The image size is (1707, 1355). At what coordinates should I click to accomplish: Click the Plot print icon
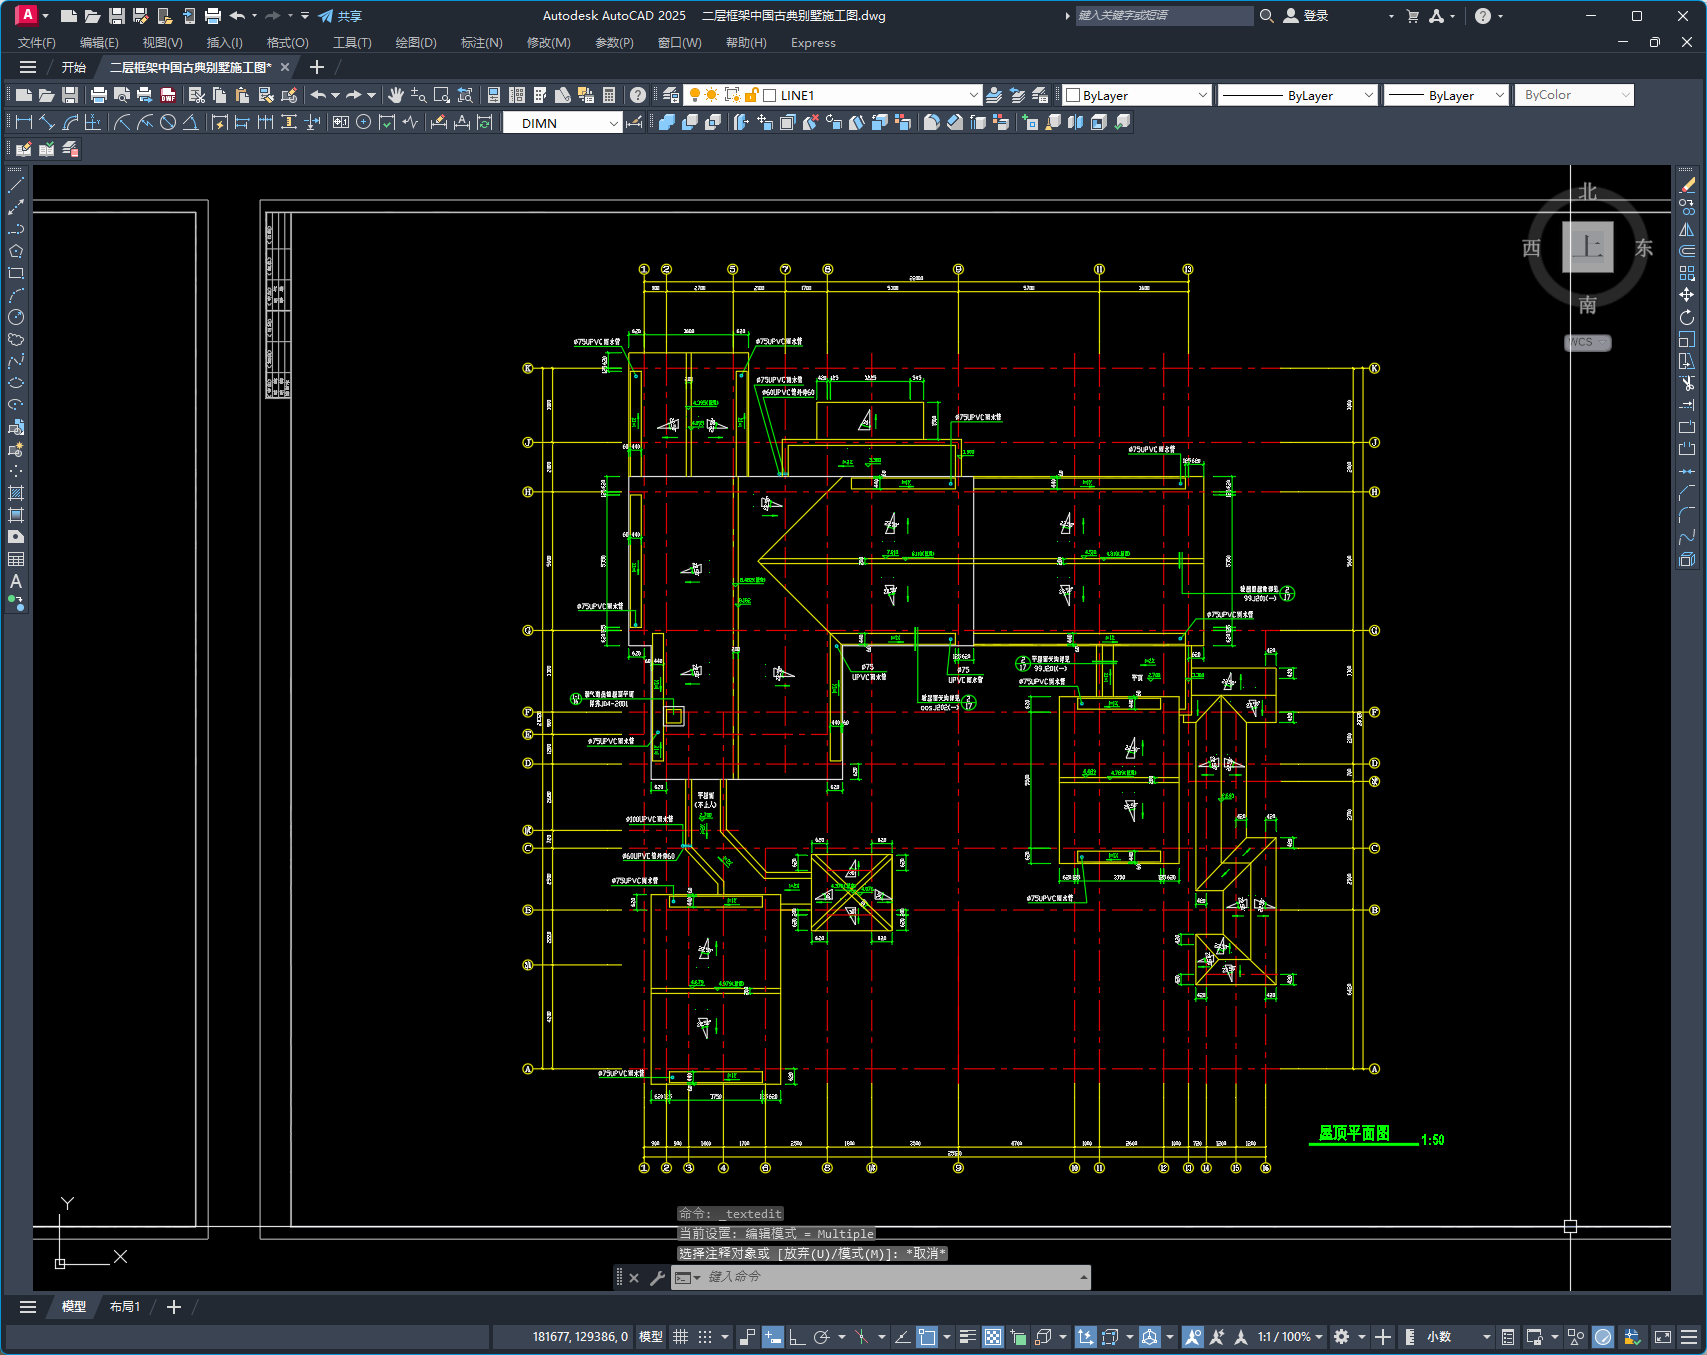(99, 95)
